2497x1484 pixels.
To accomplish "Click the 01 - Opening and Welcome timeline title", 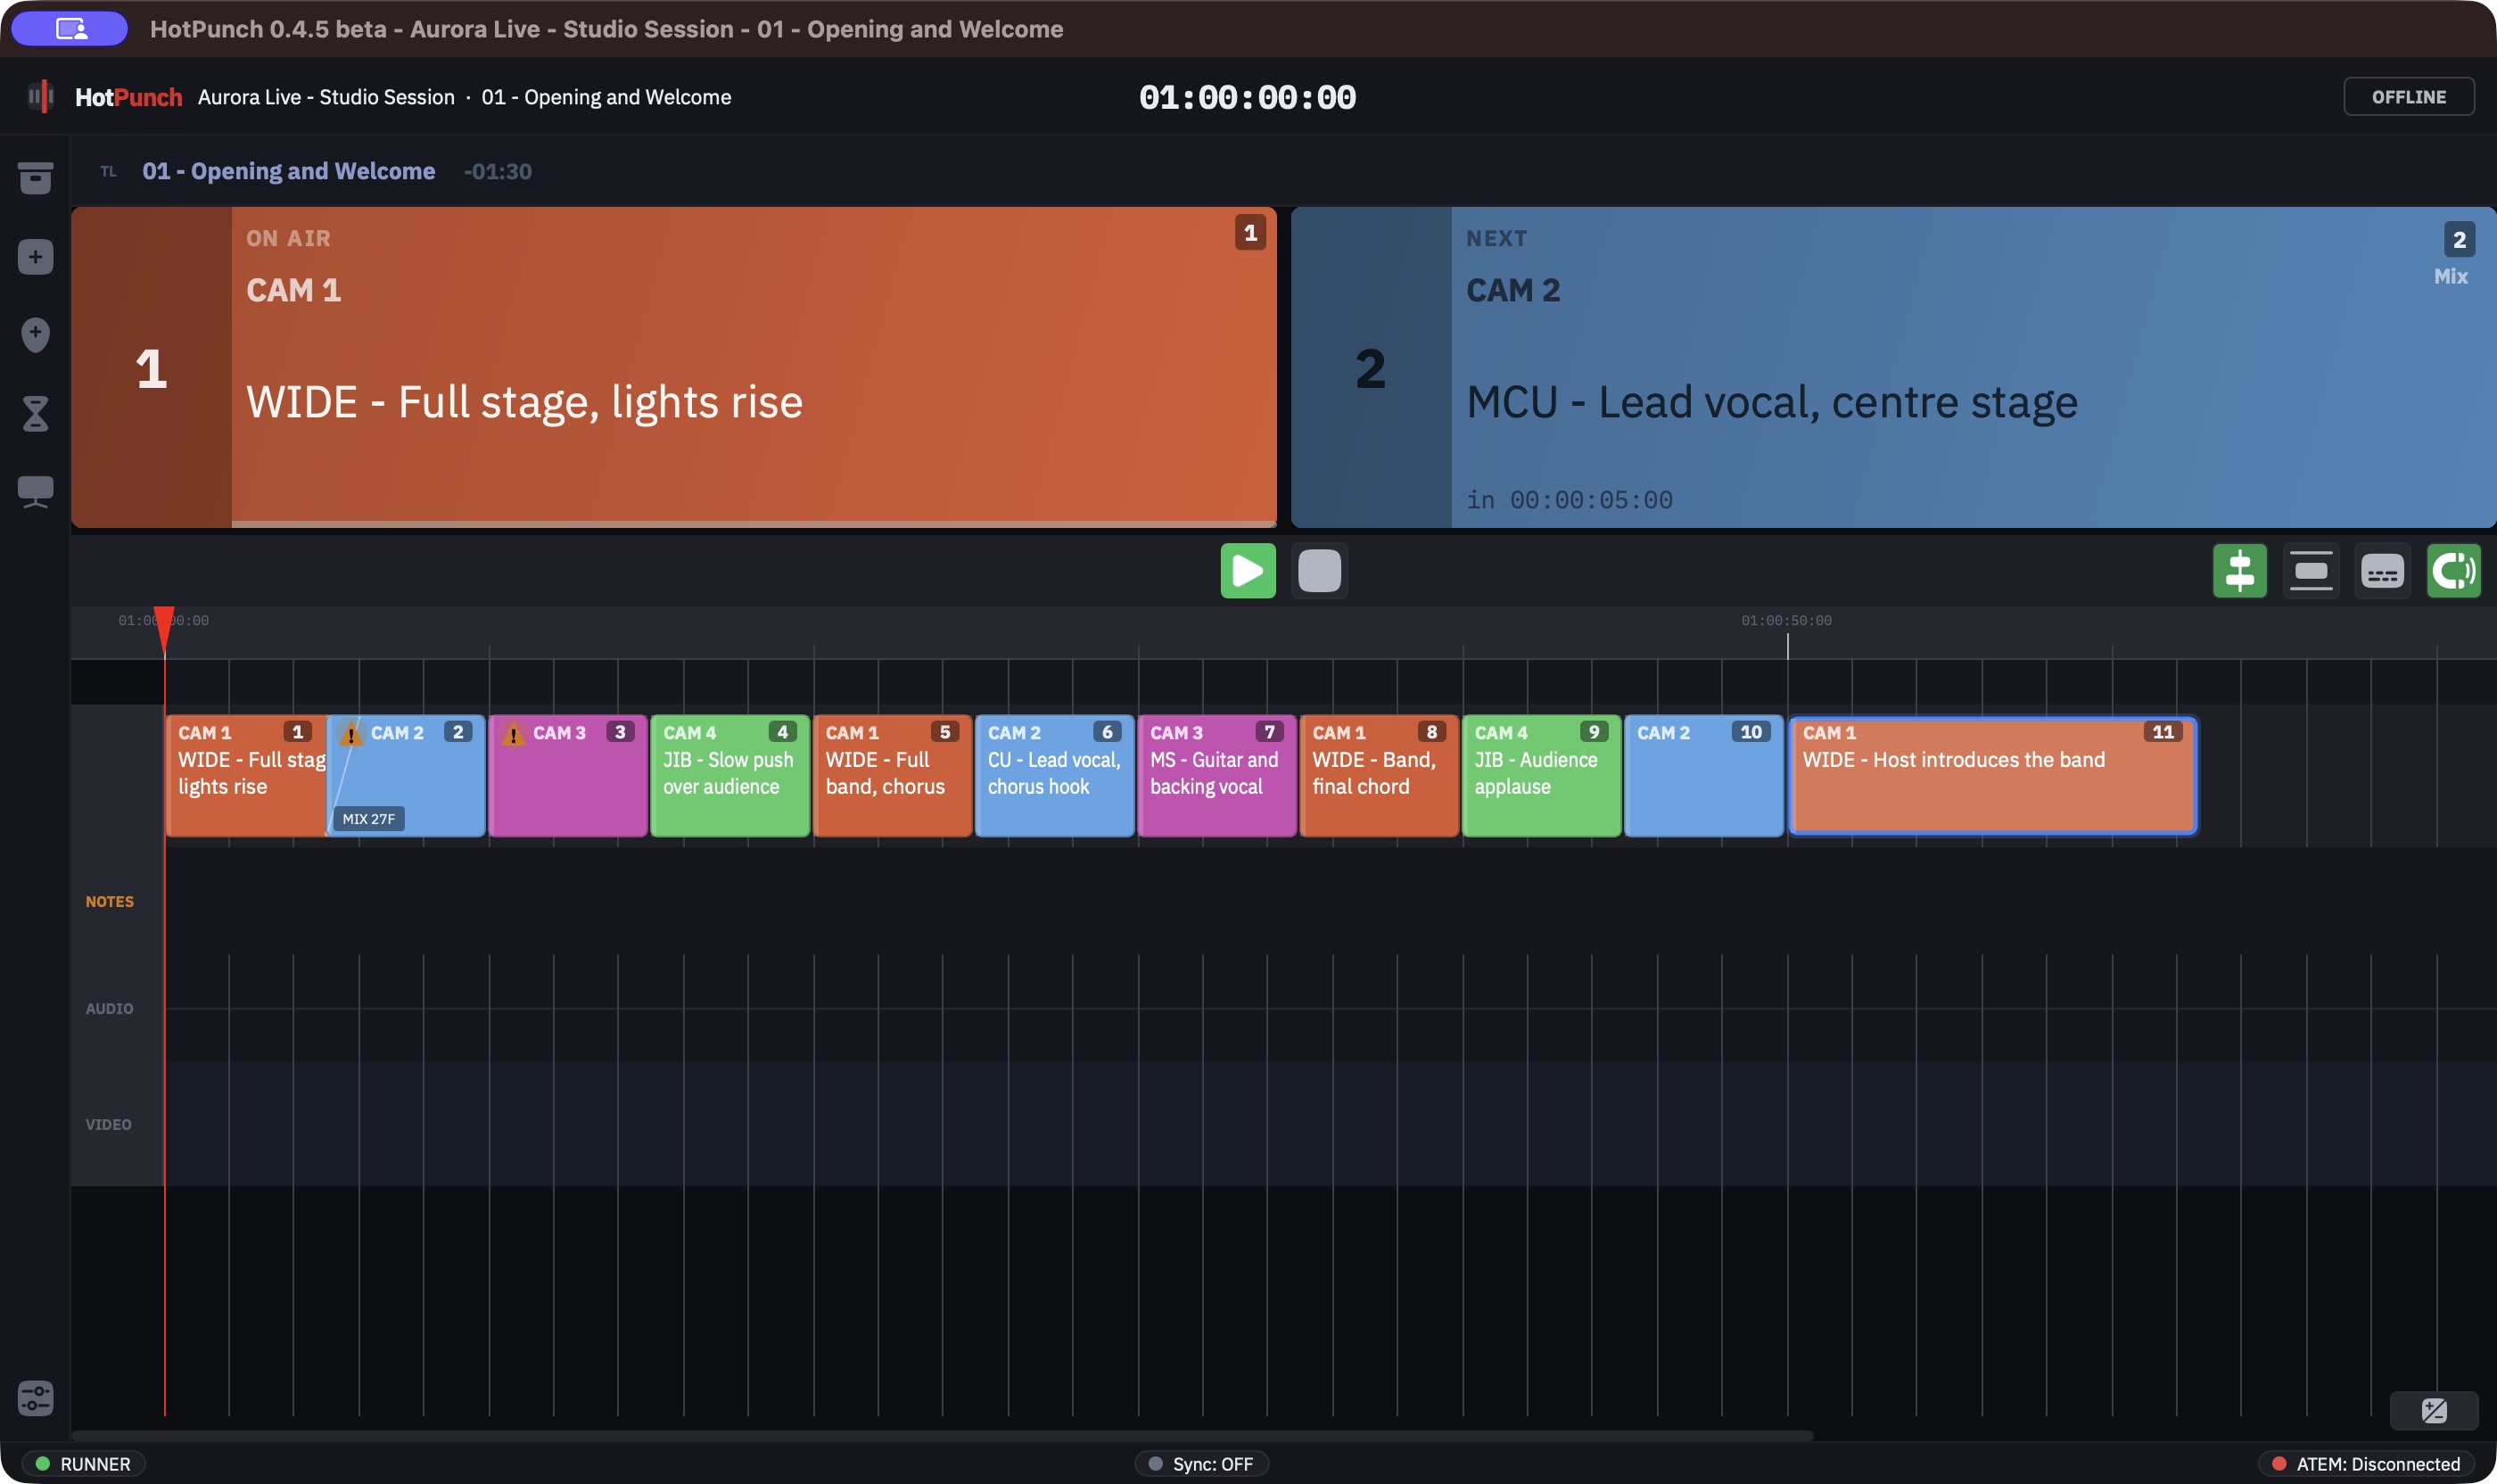I will (x=288, y=171).
